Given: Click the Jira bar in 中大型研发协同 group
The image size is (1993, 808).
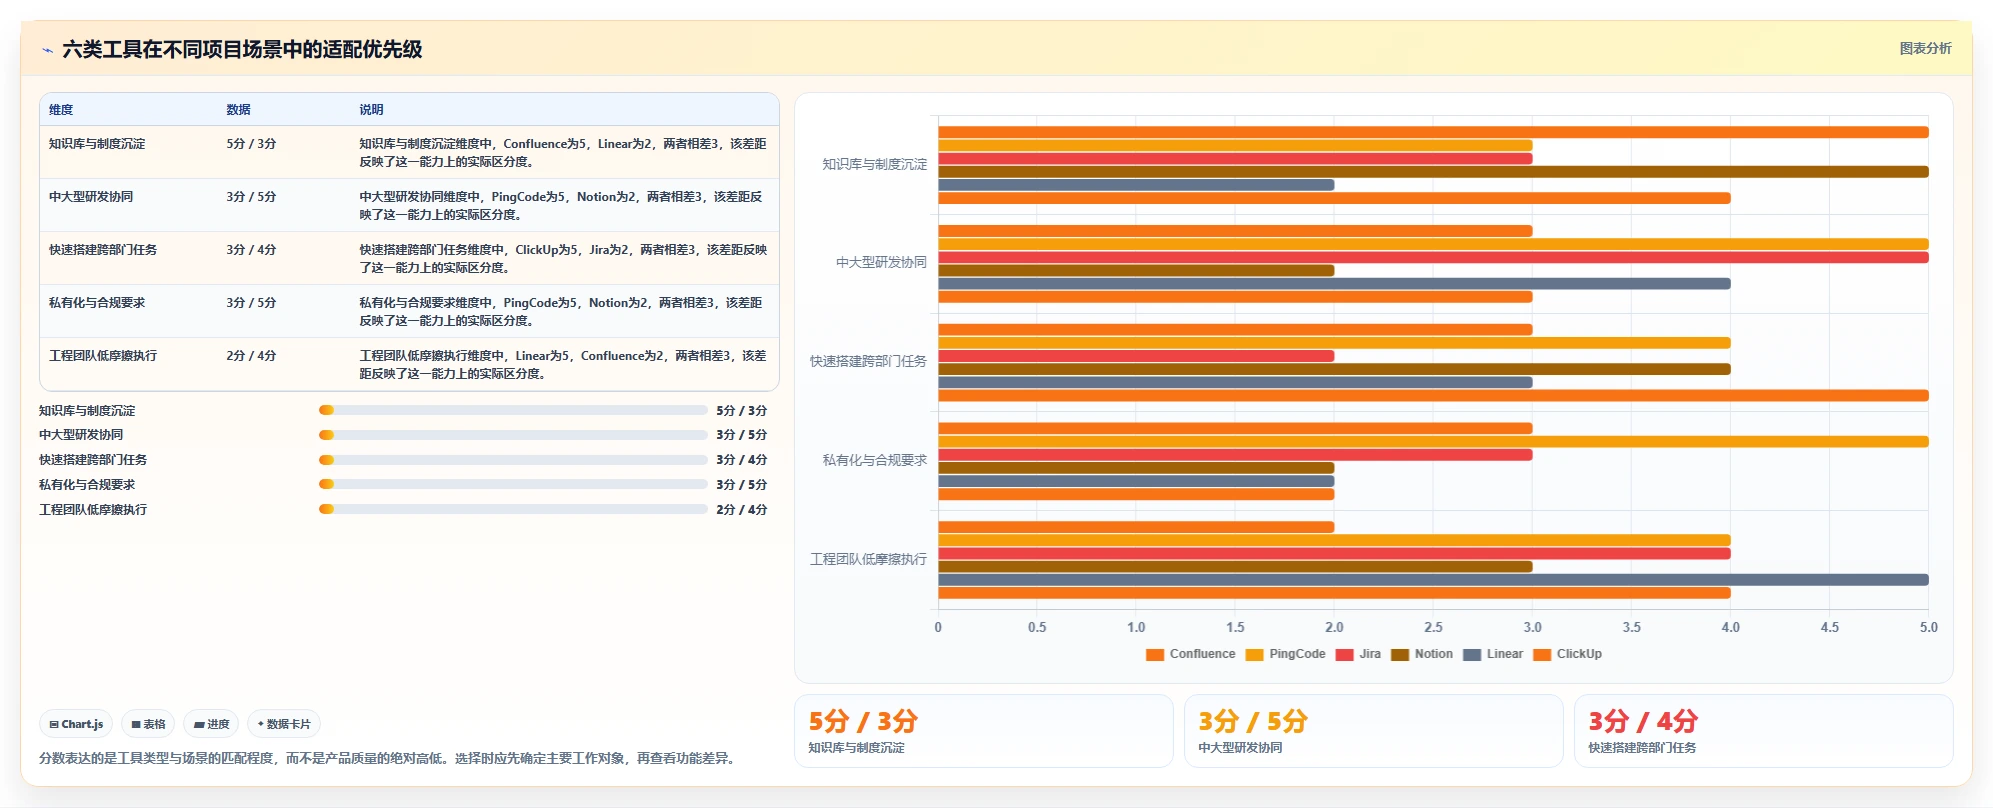Looking at the screenshot, I should [x=1433, y=257].
